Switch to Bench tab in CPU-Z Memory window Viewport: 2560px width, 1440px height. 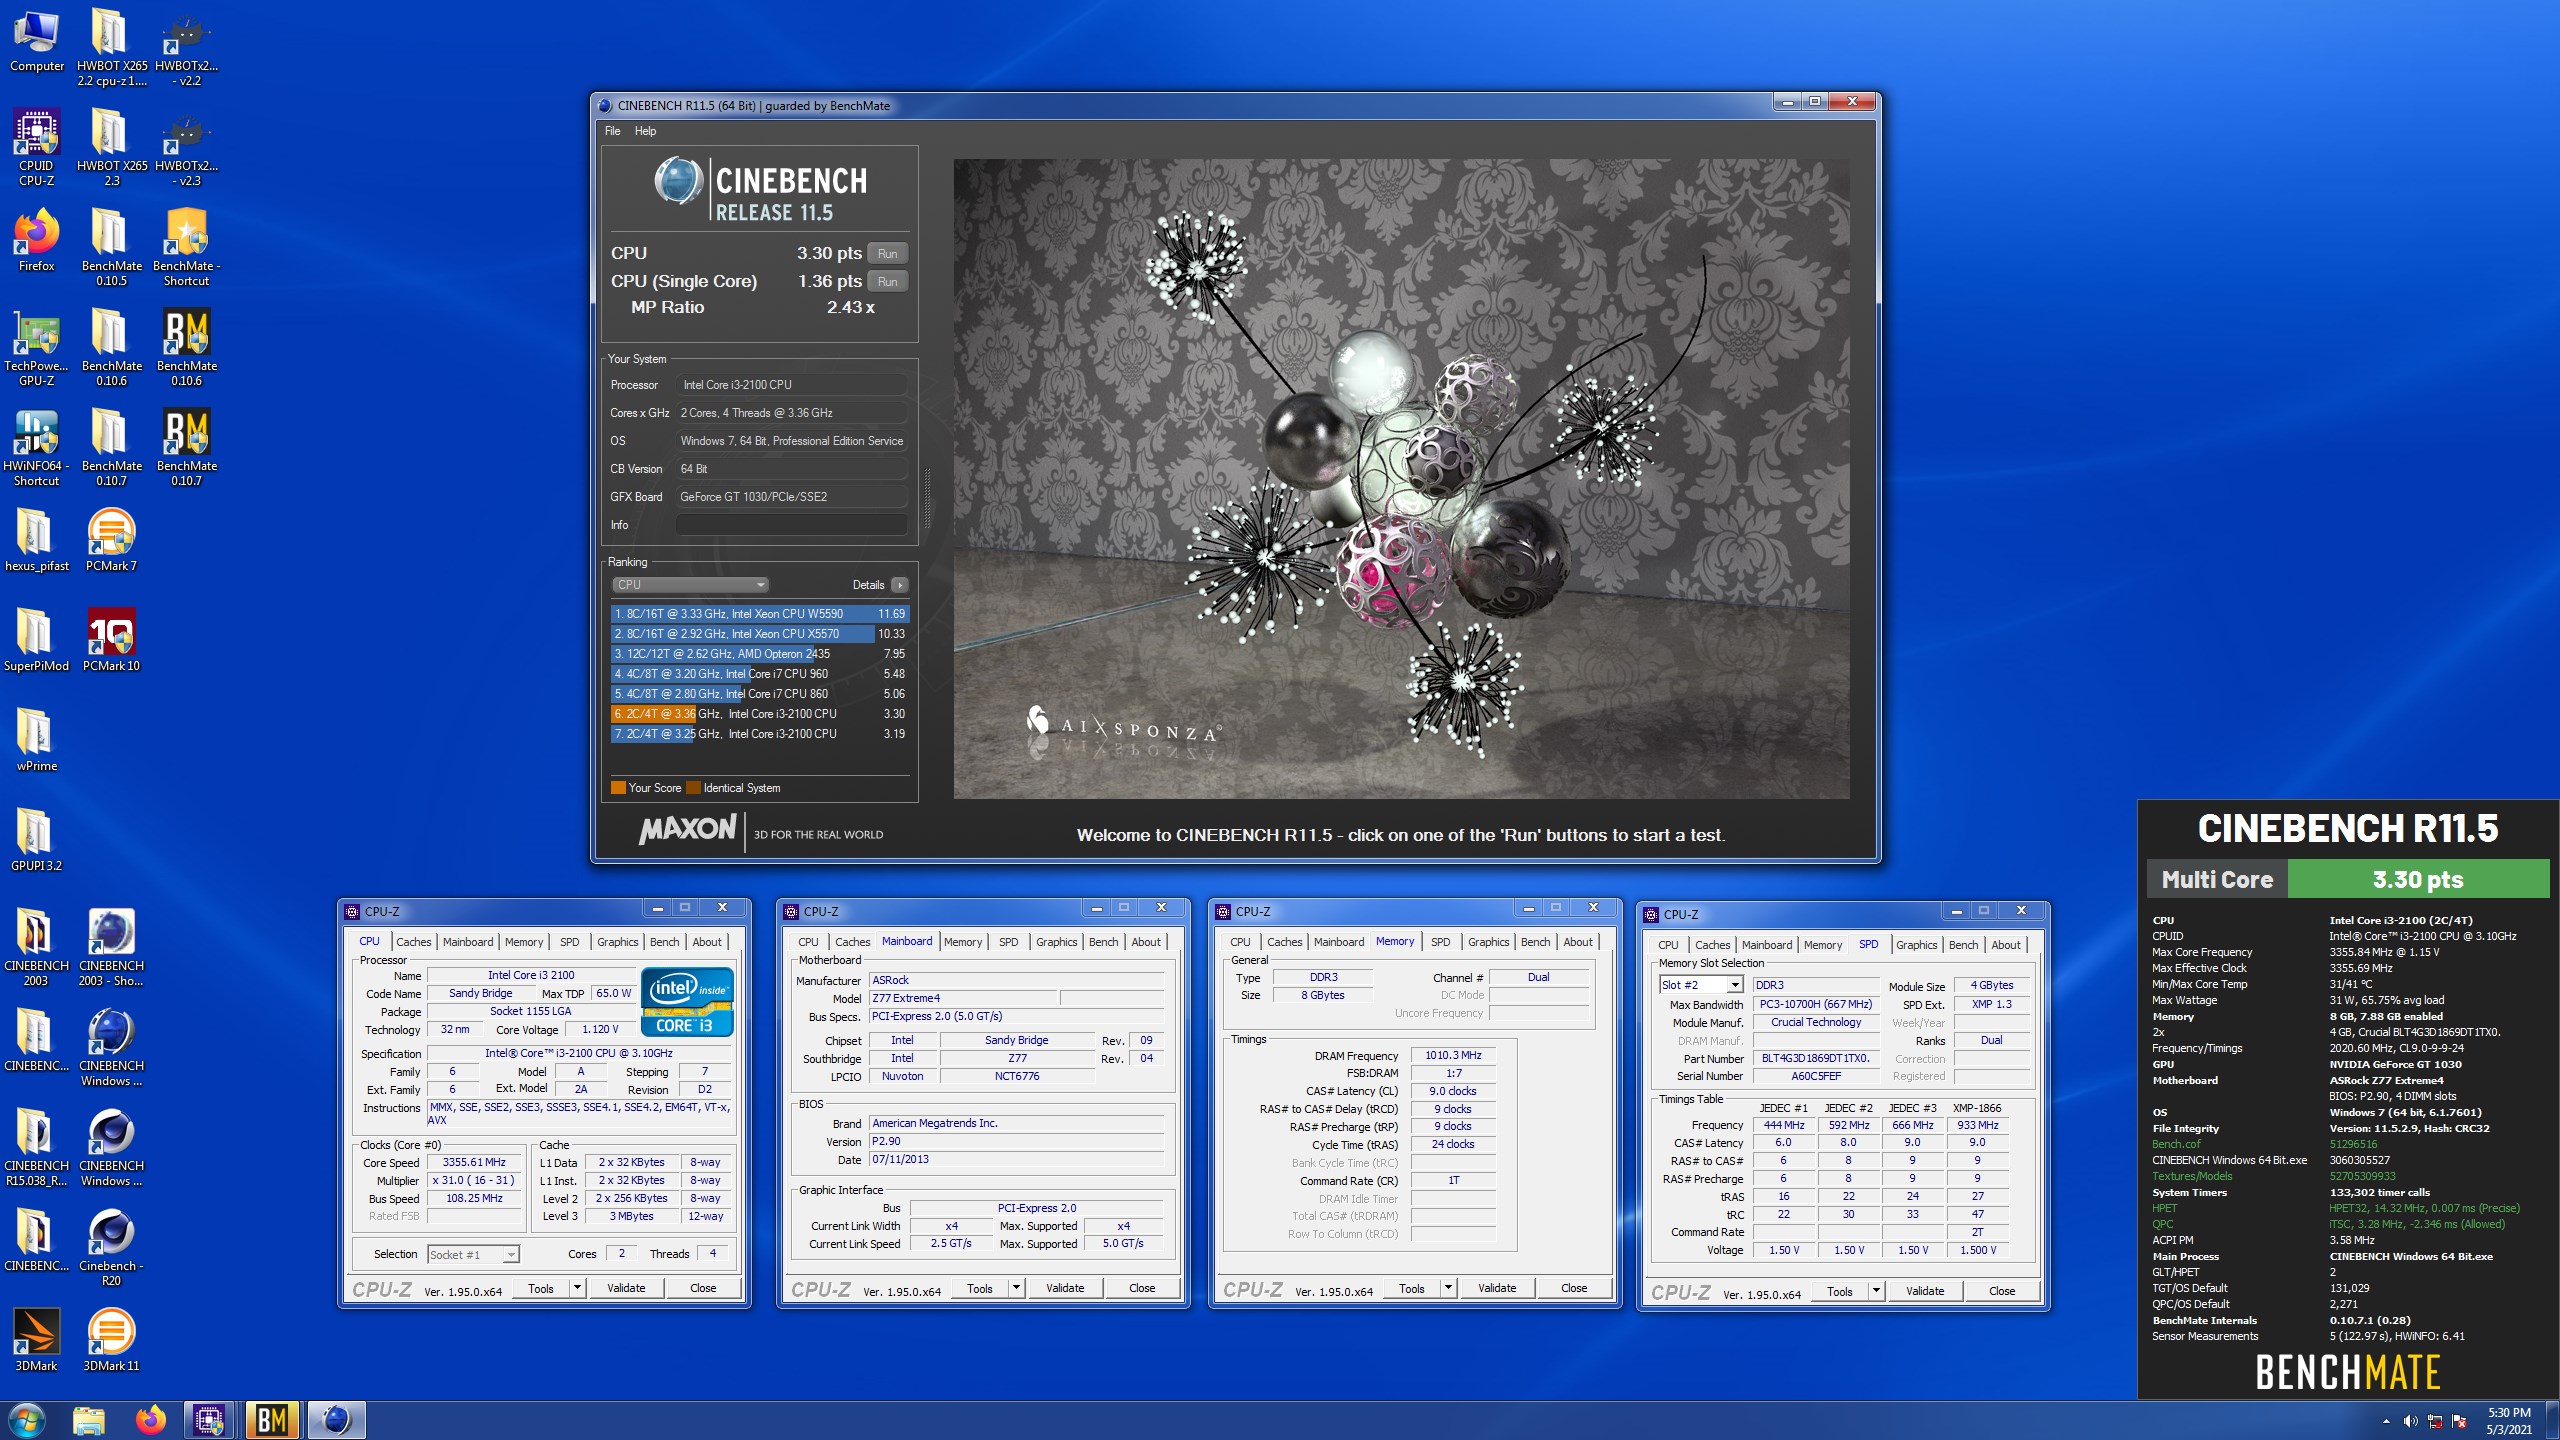[1535, 942]
